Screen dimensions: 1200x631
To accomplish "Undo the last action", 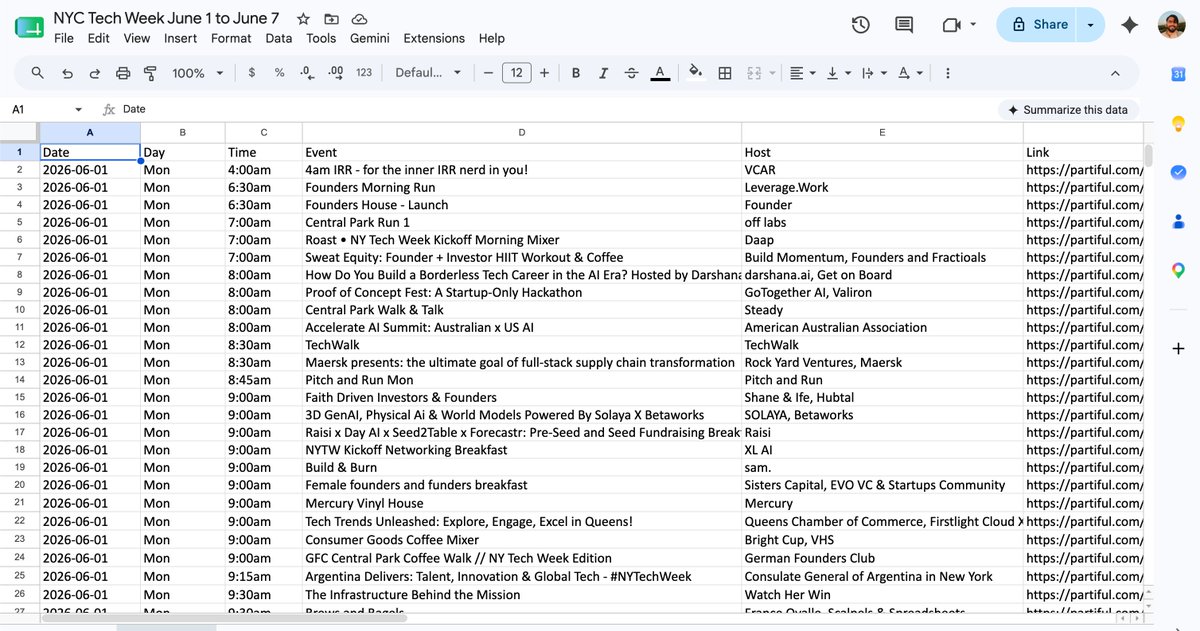I will (67, 73).
